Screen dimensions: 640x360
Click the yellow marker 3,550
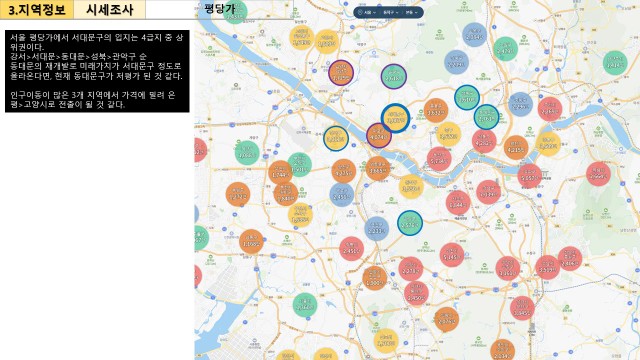pyautogui.click(x=411, y=187)
